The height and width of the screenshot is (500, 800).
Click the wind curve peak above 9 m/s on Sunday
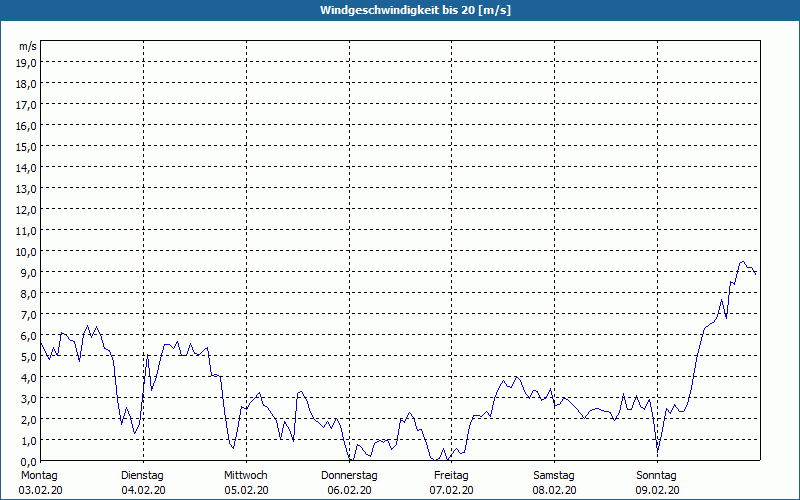[x=742, y=262]
